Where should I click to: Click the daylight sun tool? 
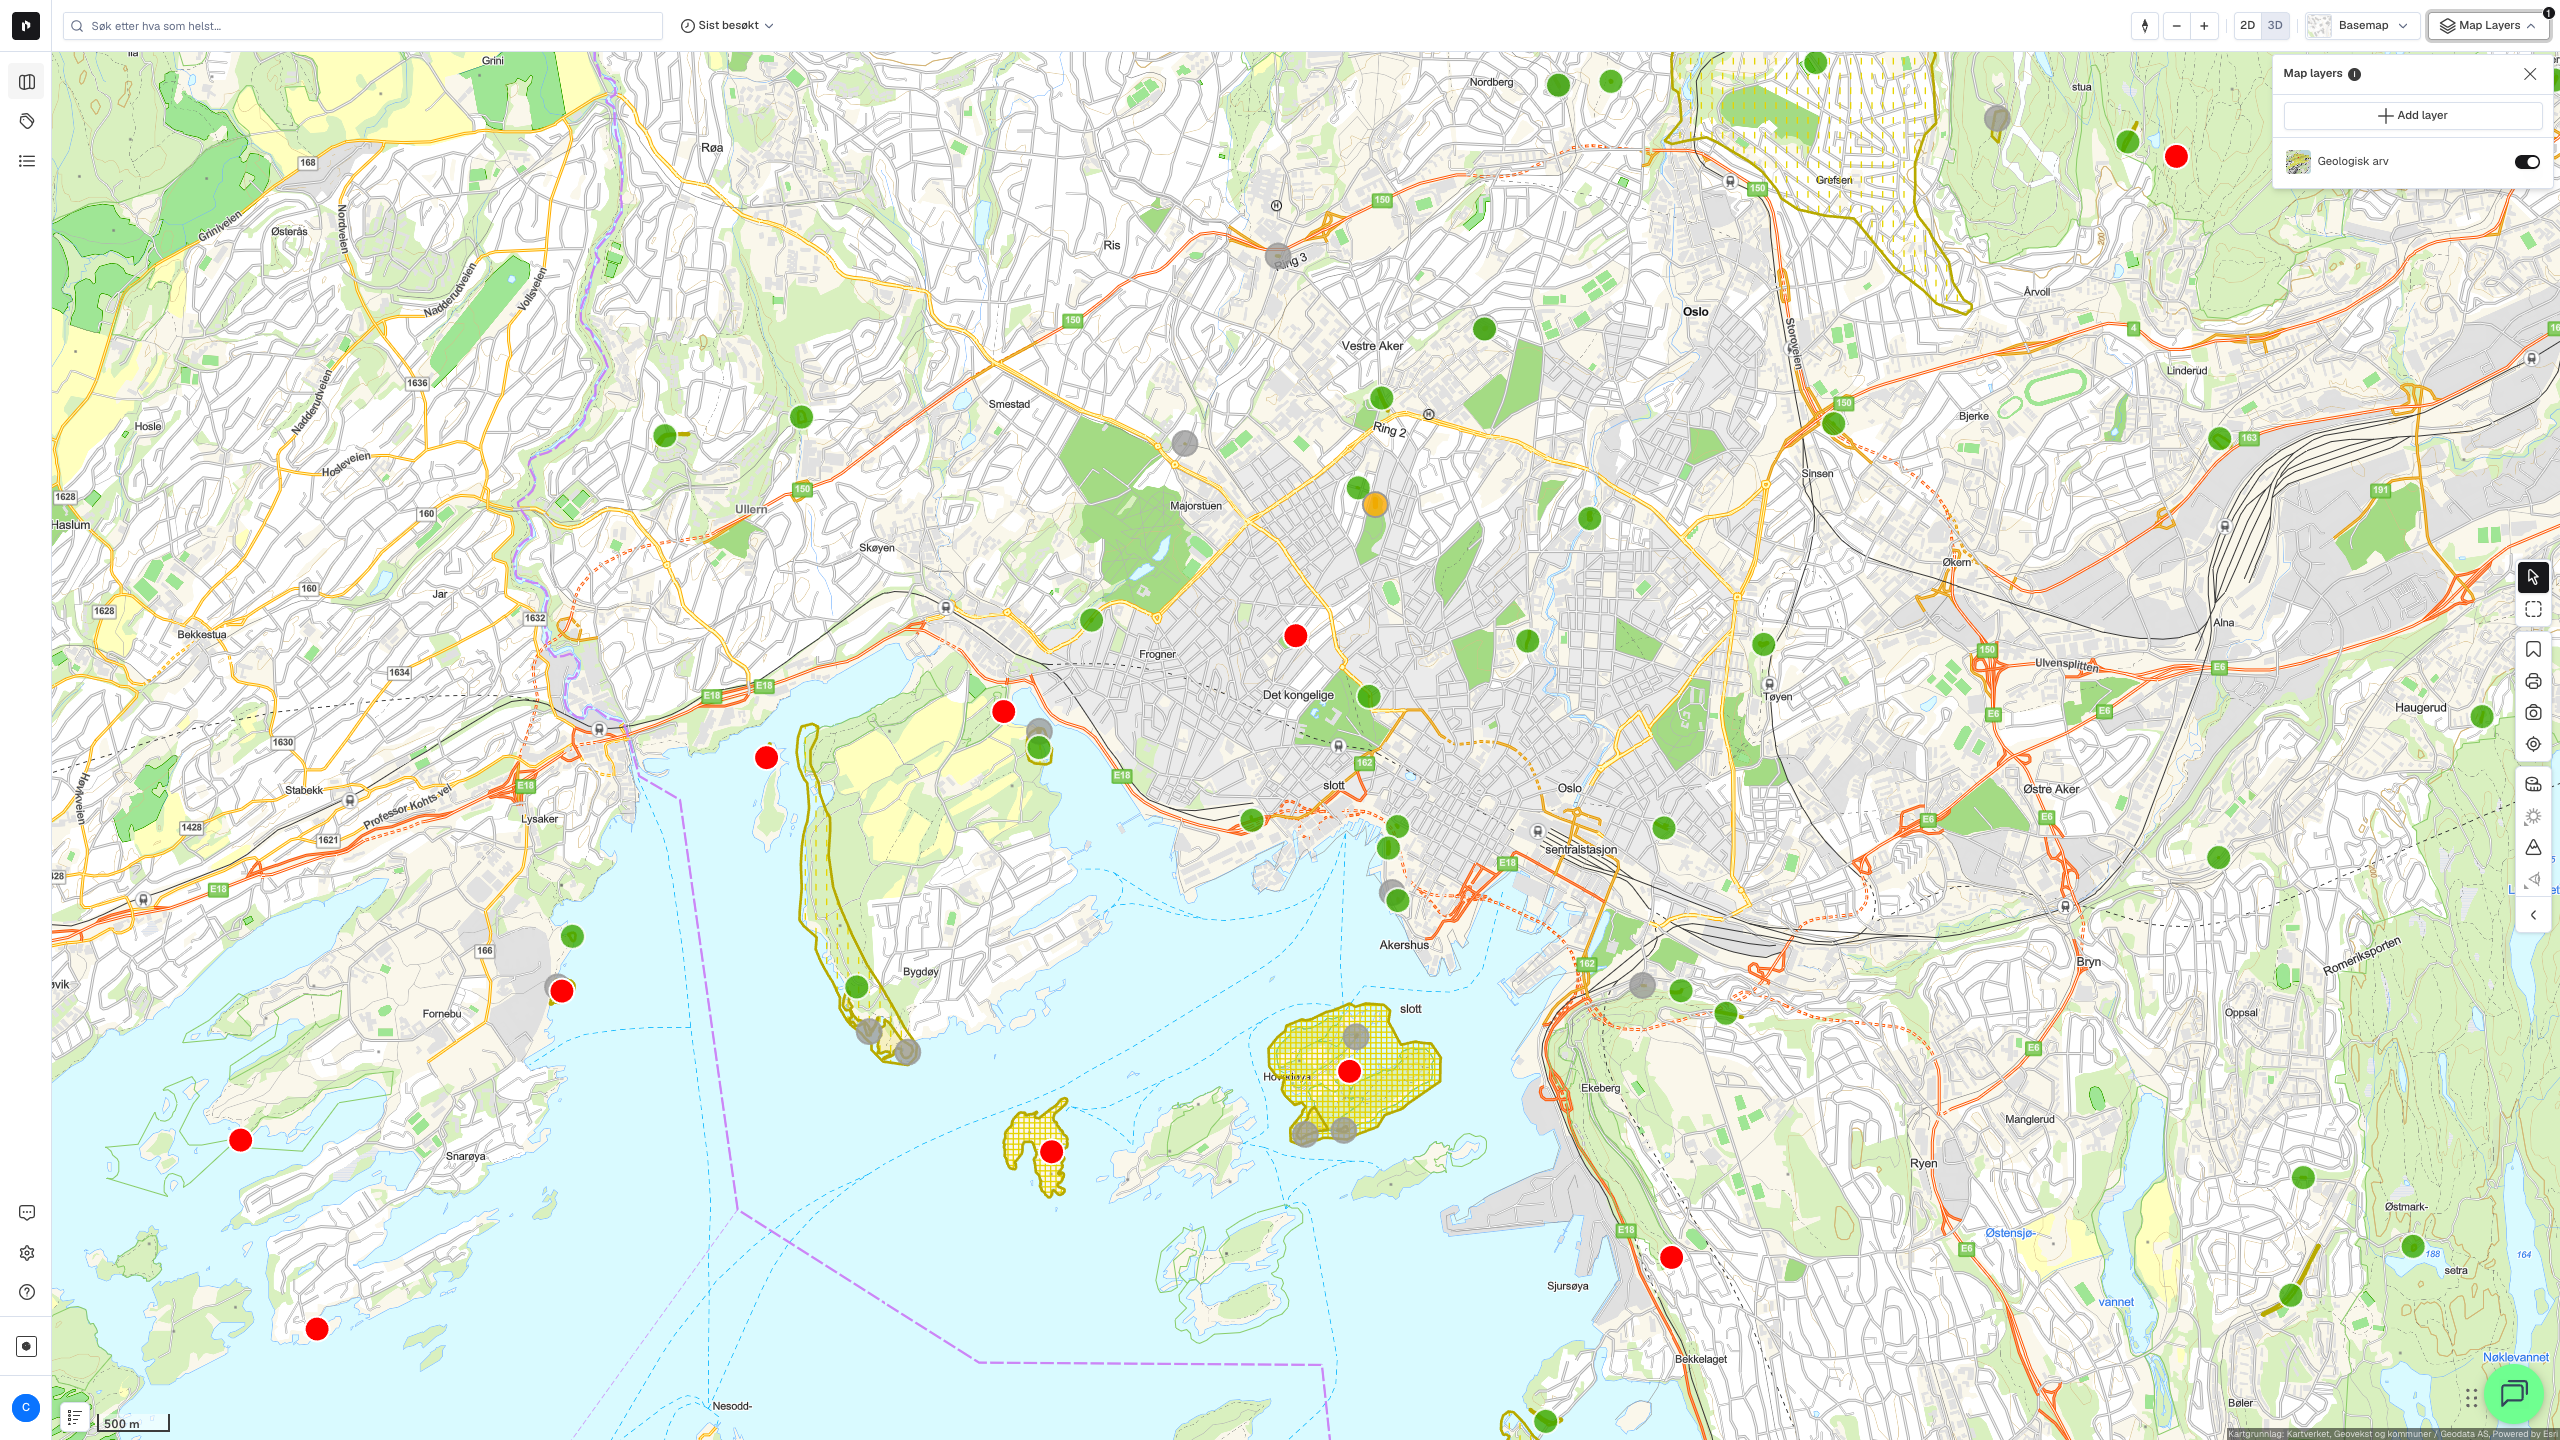[x=2533, y=817]
